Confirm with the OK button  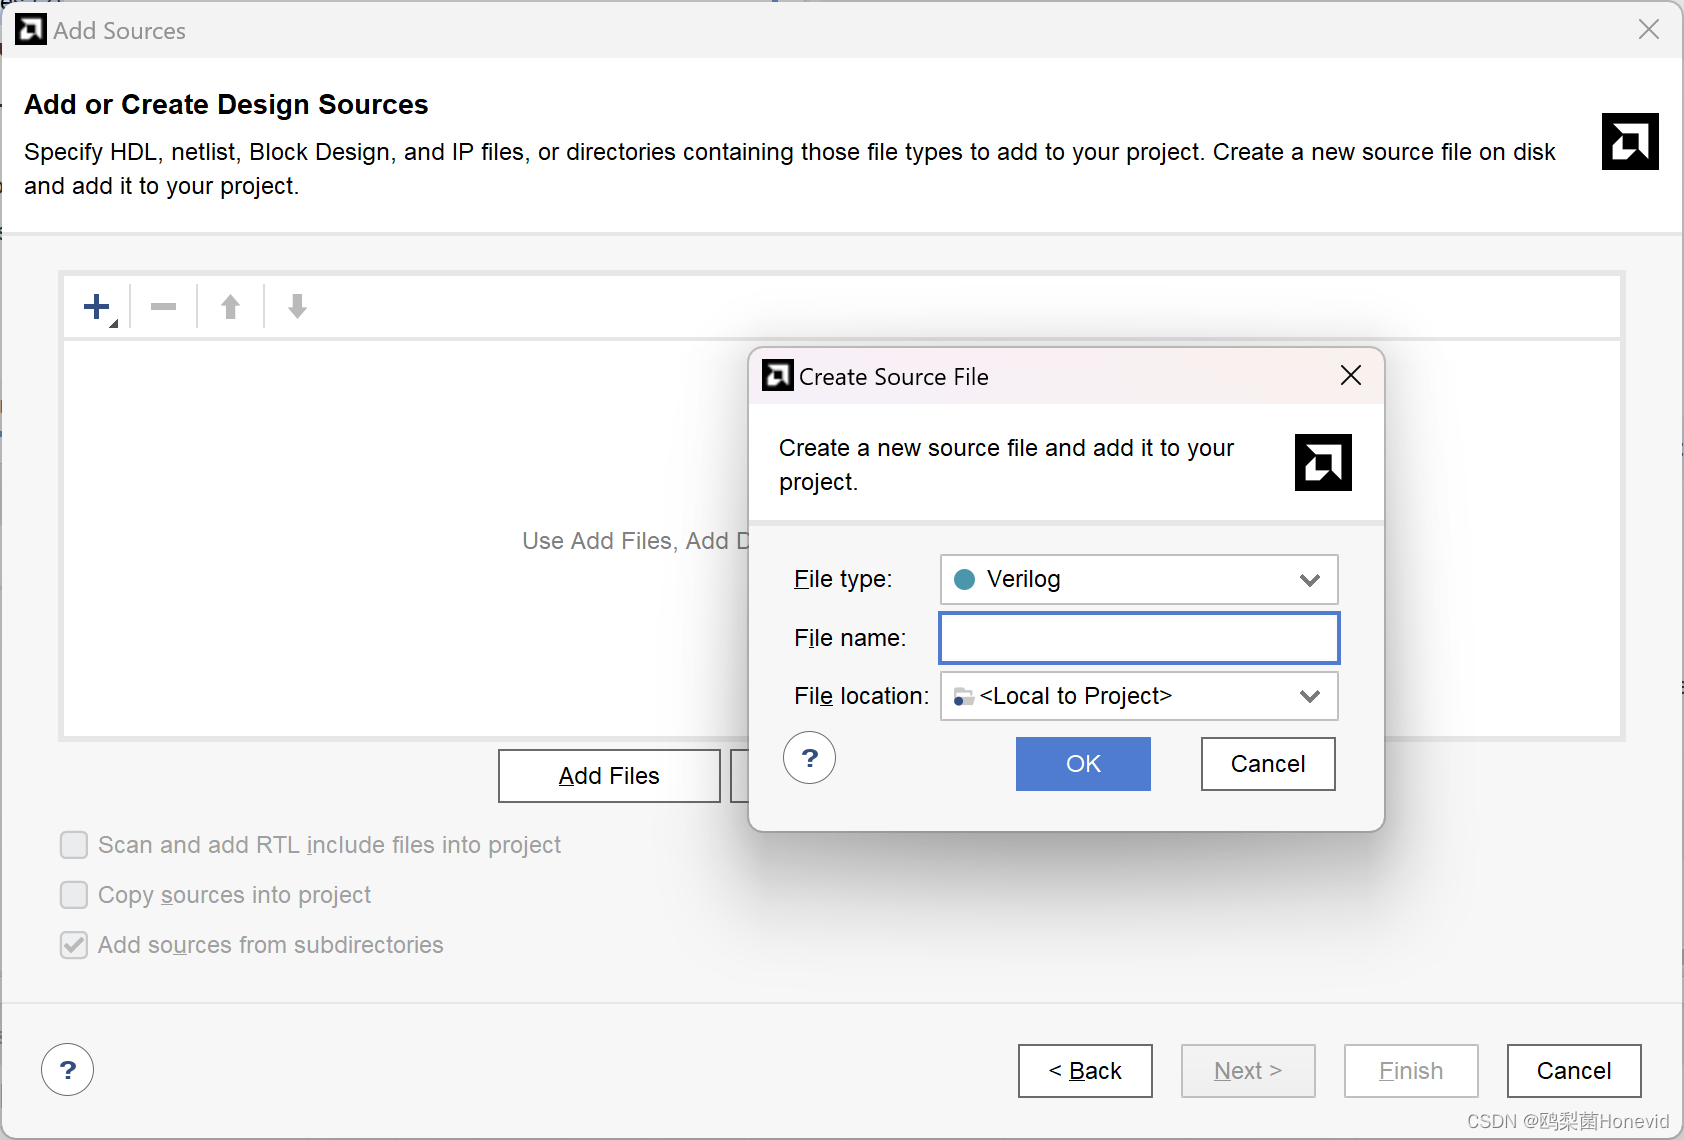tap(1083, 764)
